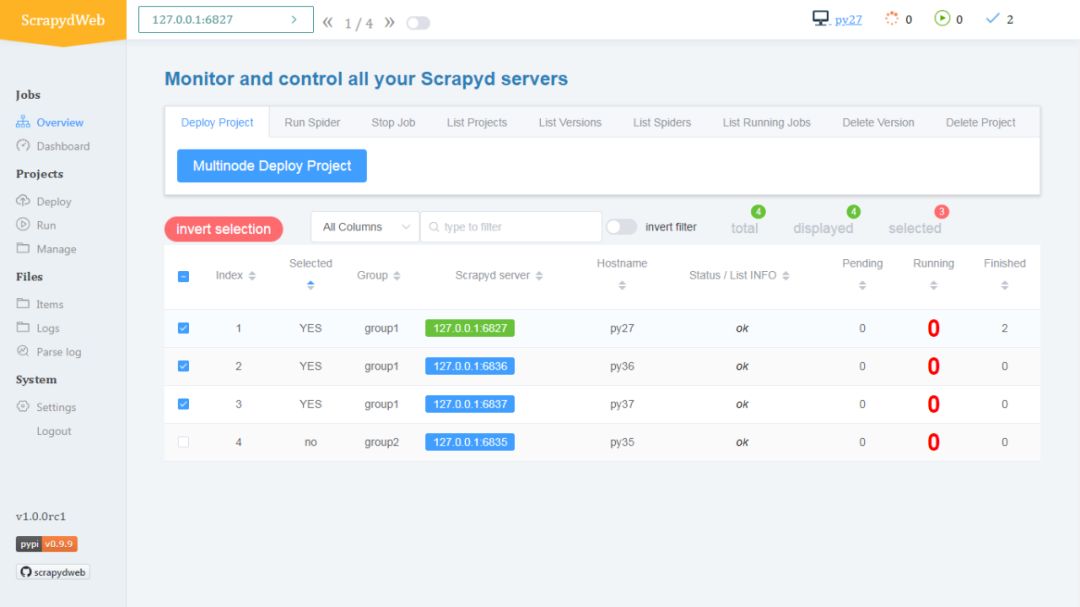The height and width of the screenshot is (607, 1080).
Task: Log out via the Logout link
Action: 54,431
